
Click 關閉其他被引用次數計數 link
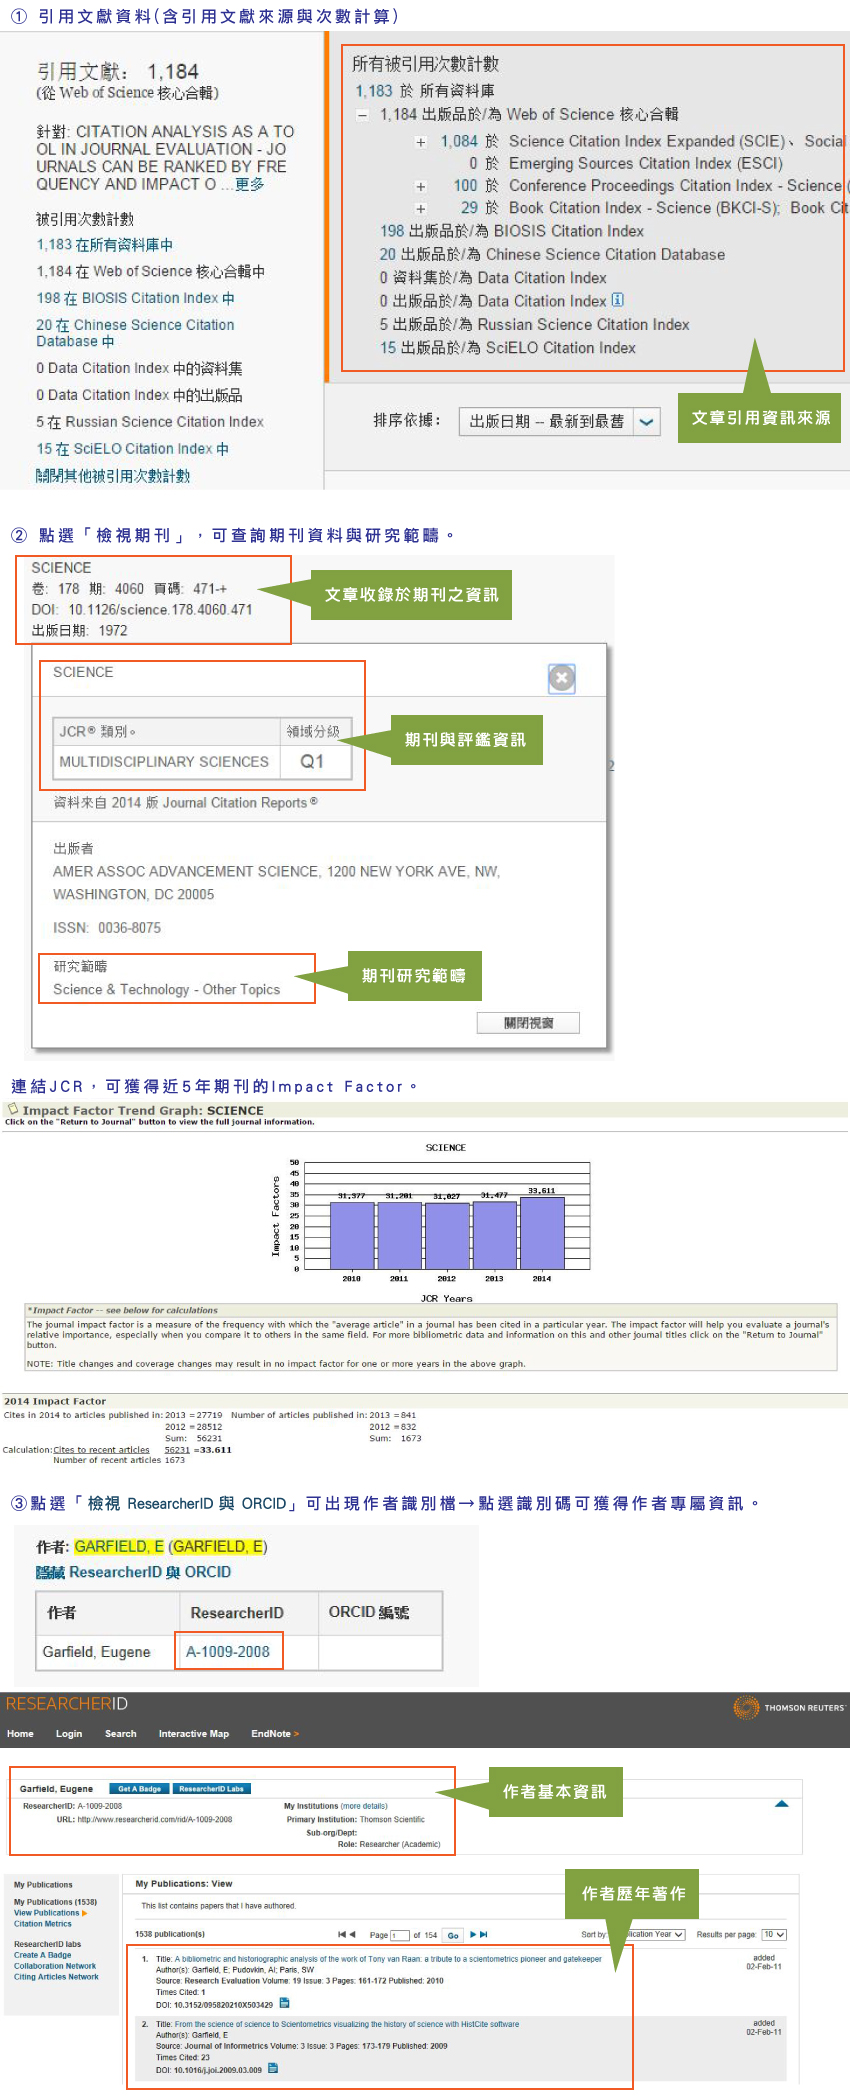coord(113,476)
